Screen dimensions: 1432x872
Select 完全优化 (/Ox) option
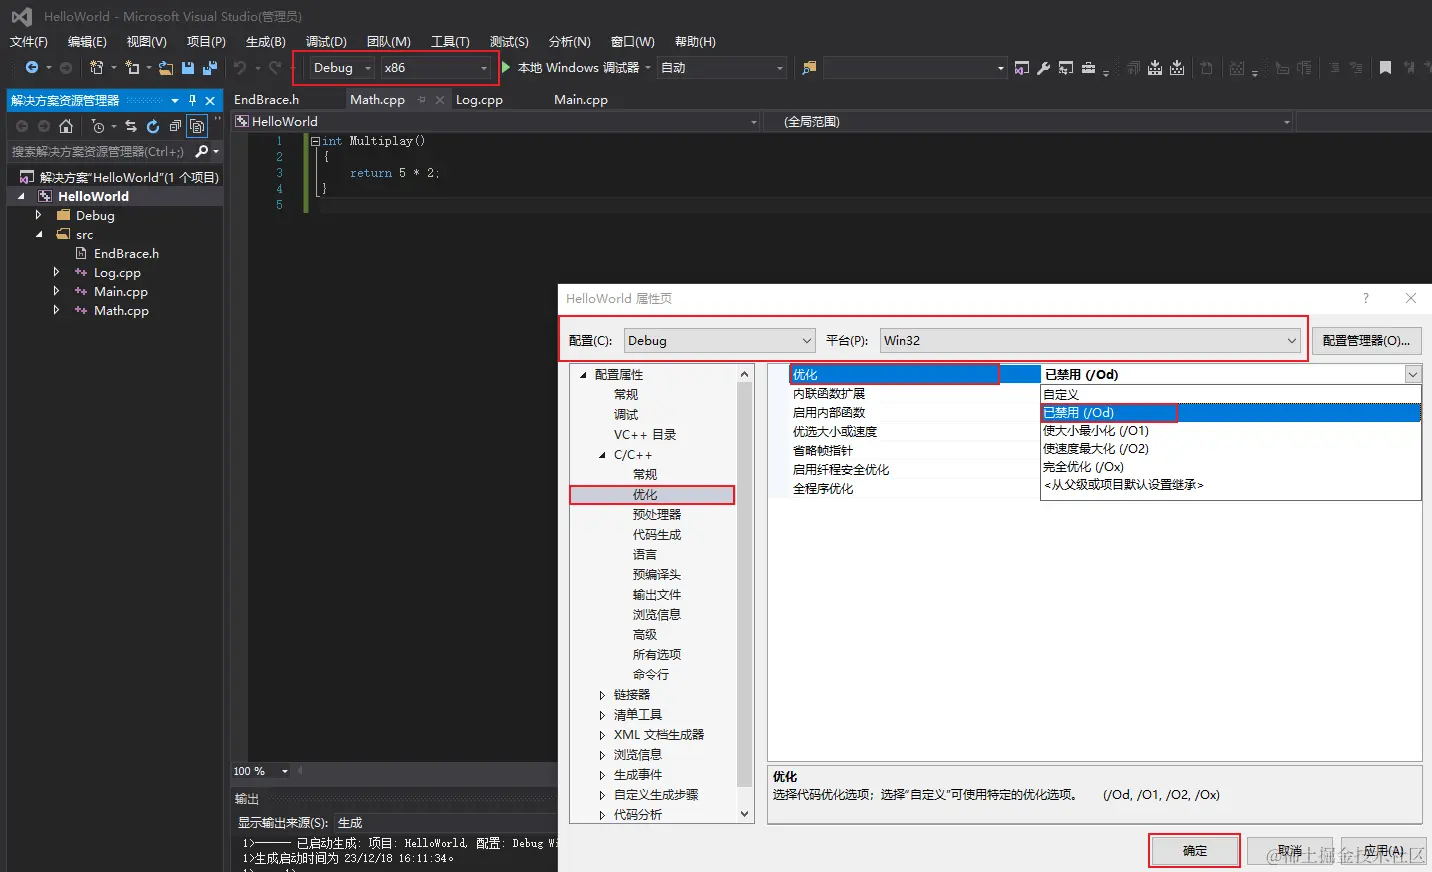[1231, 467]
